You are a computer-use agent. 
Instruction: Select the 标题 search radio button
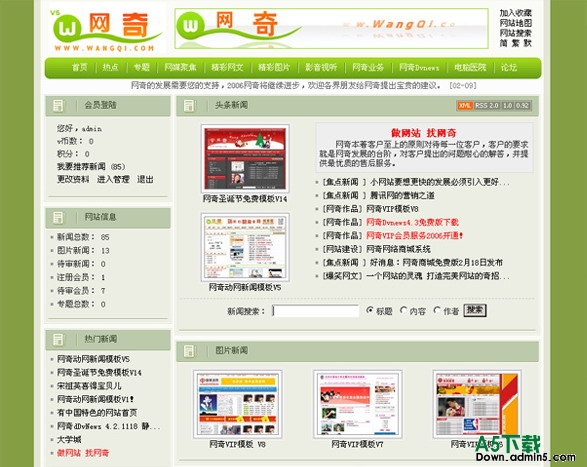point(370,310)
